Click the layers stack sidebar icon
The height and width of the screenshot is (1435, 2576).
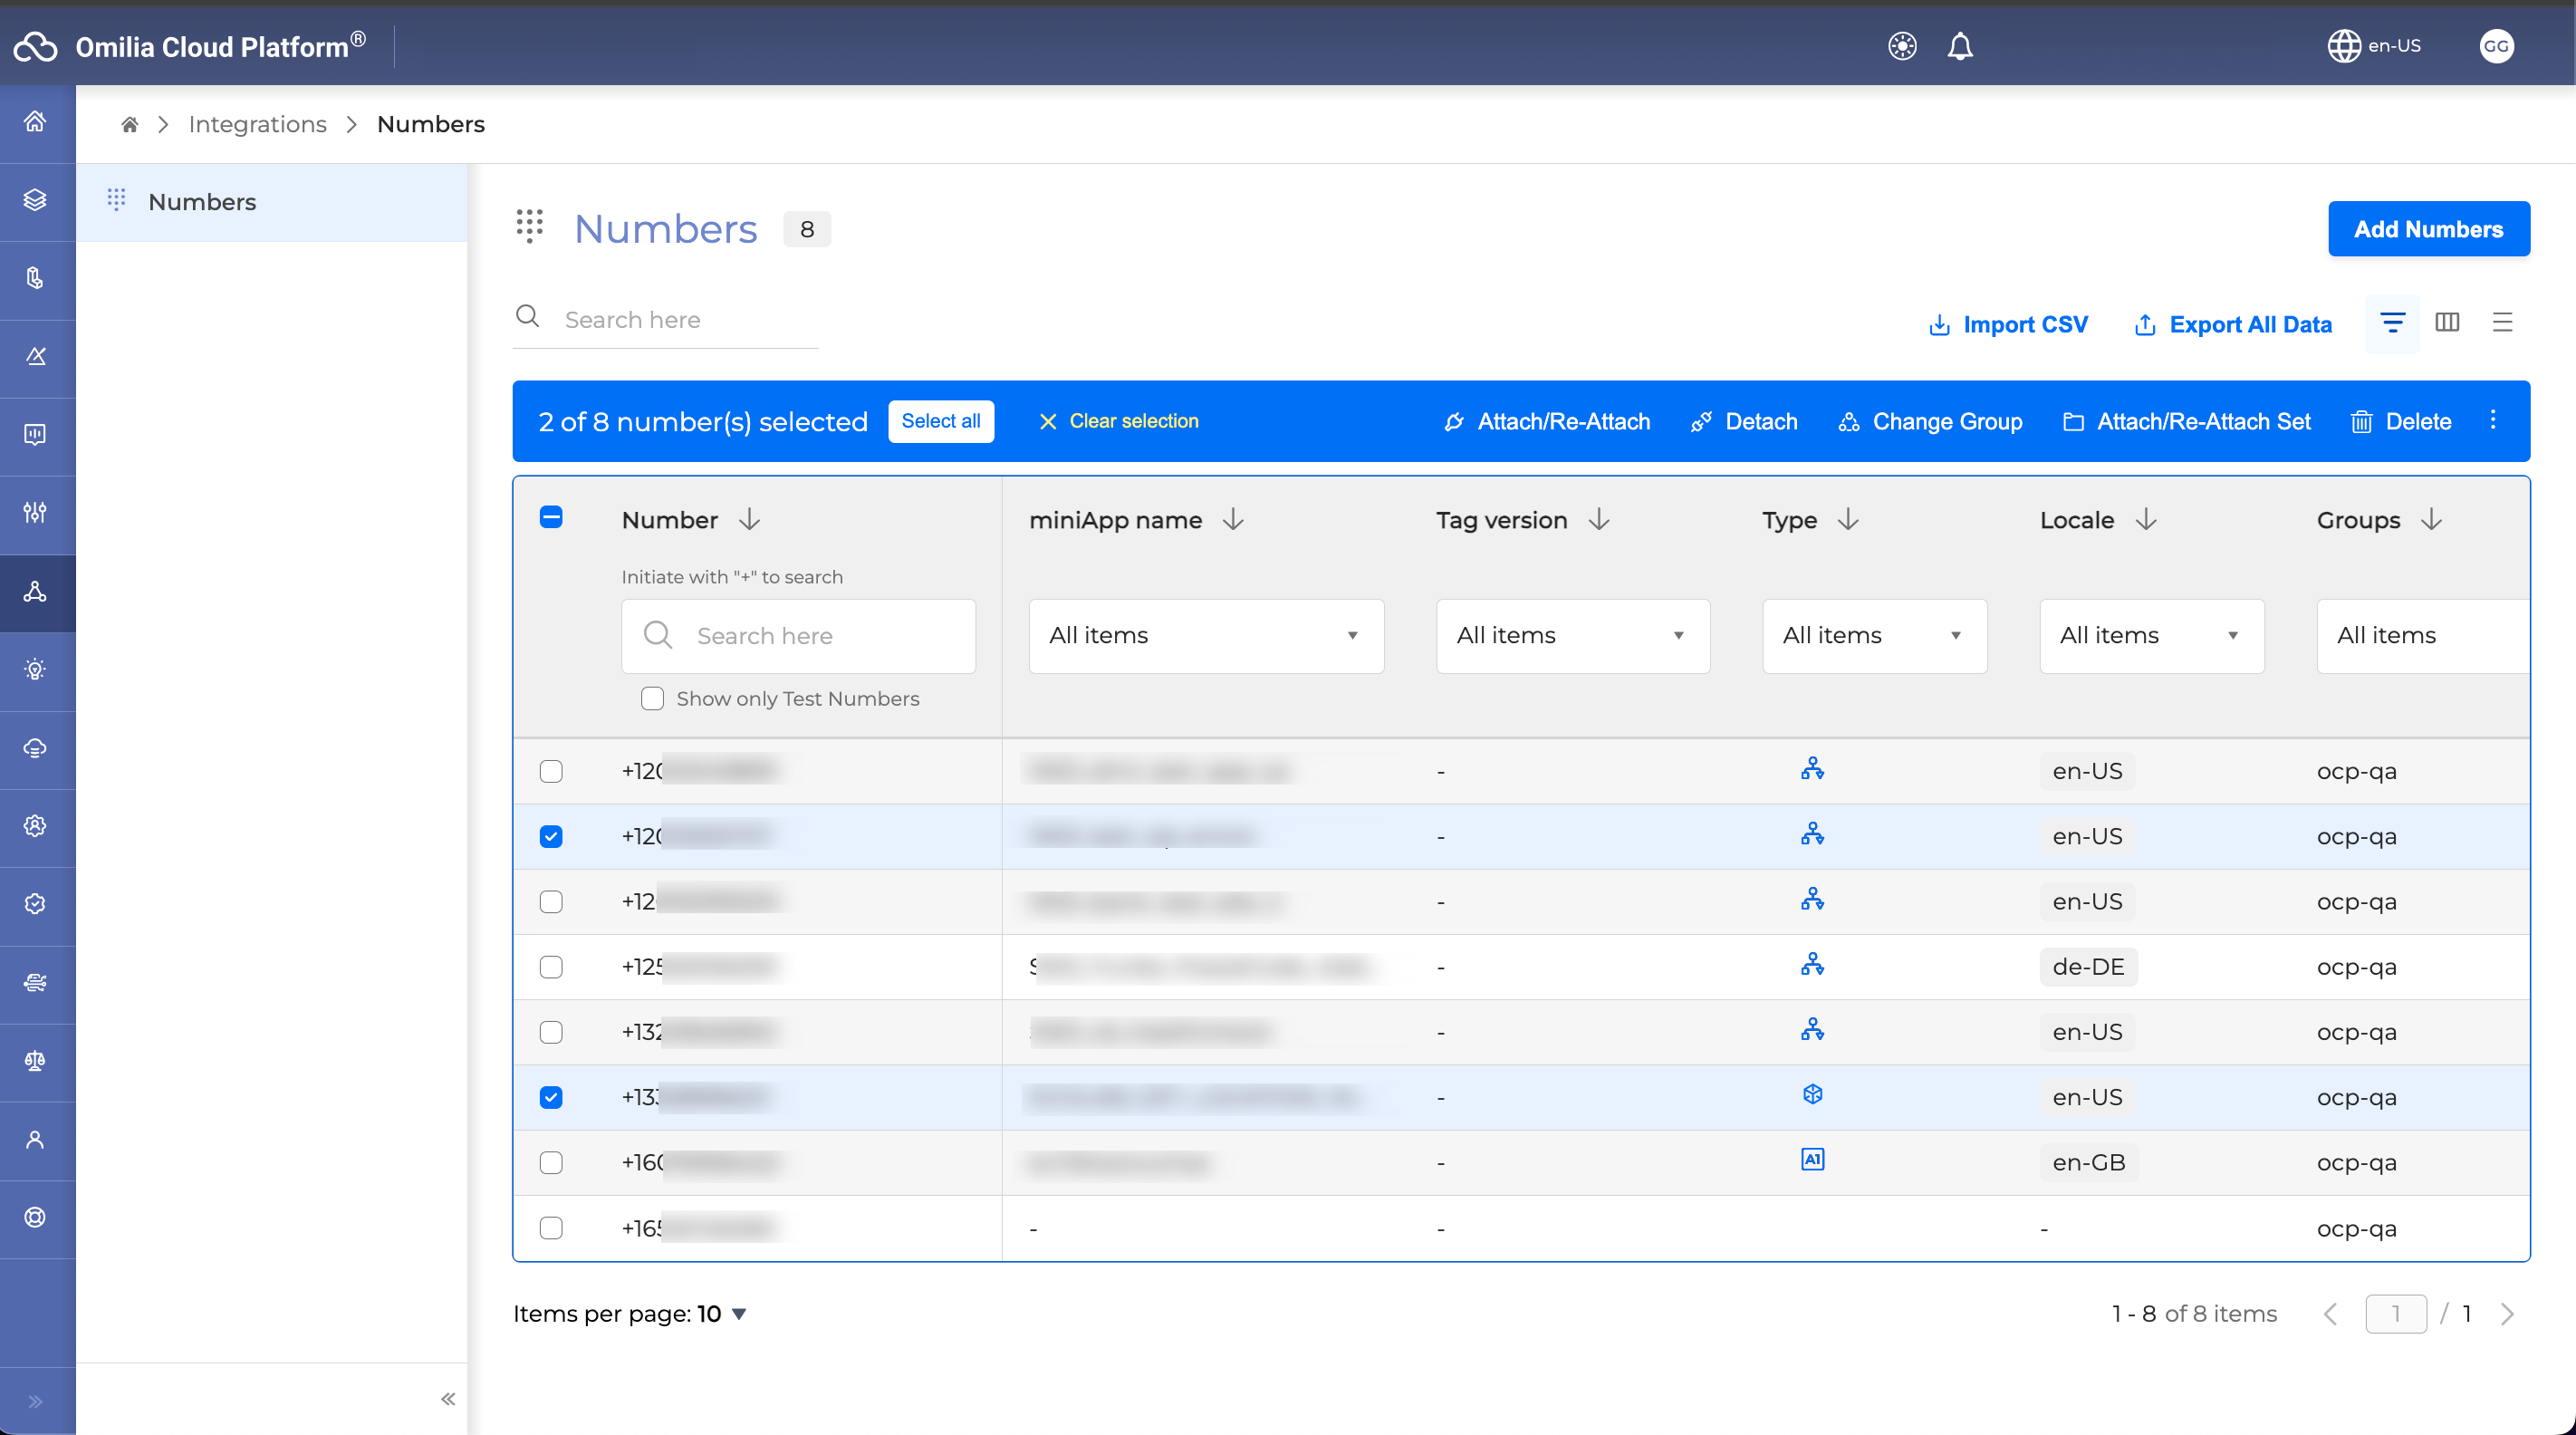coord(35,200)
